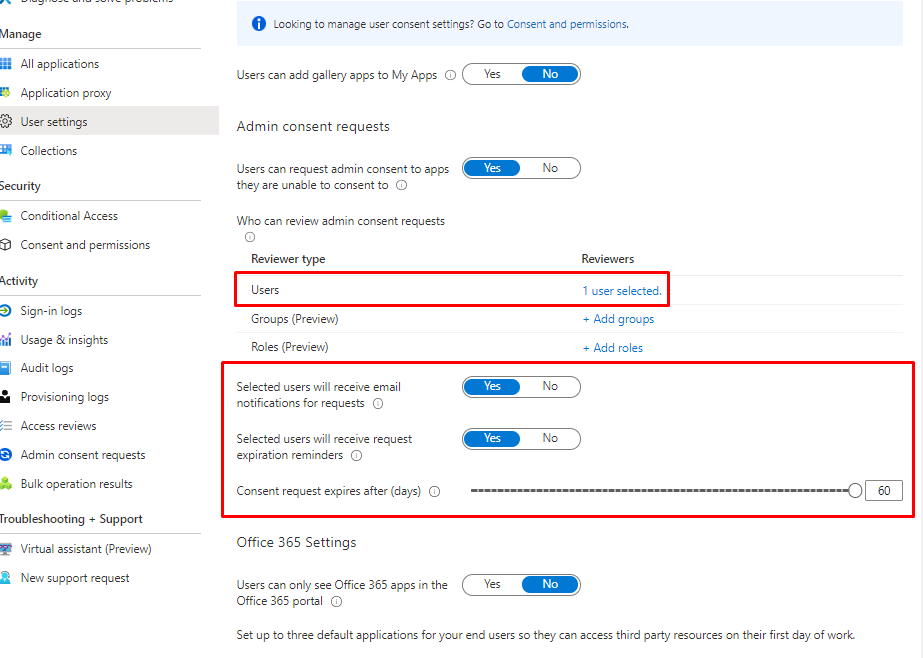Click the Usage & insights chart icon
The image size is (923, 658).
(x=6, y=340)
